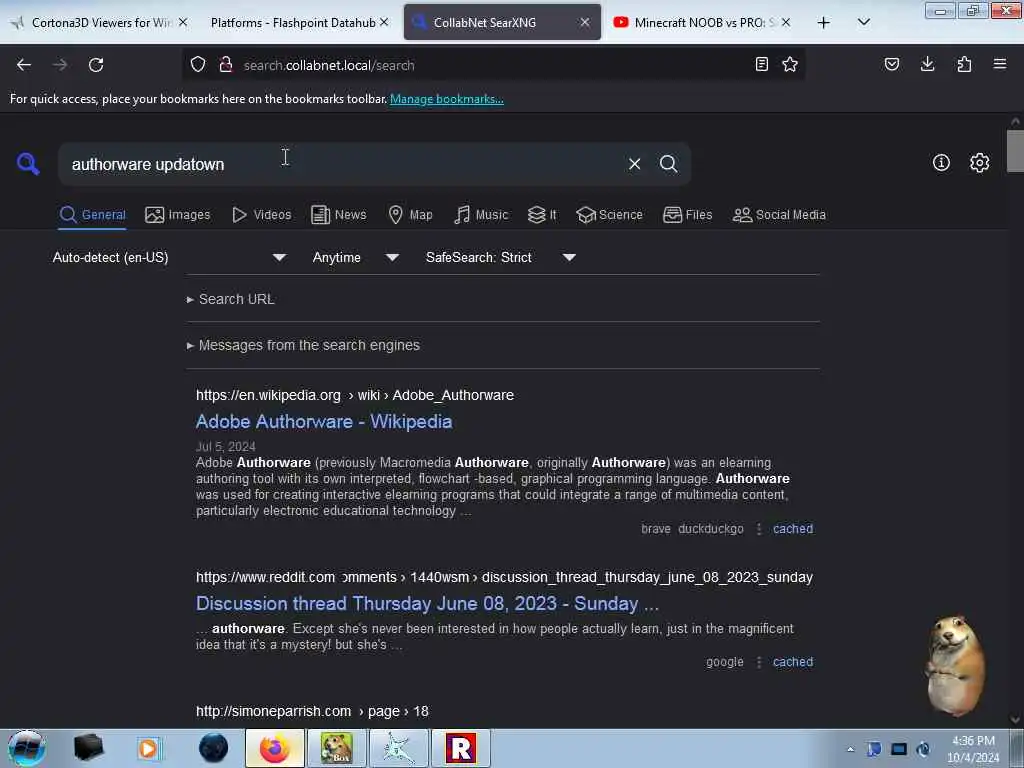This screenshot has width=1024, height=768.
Task: Open cached copy of Wikipedia result
Action: point(793,529)
